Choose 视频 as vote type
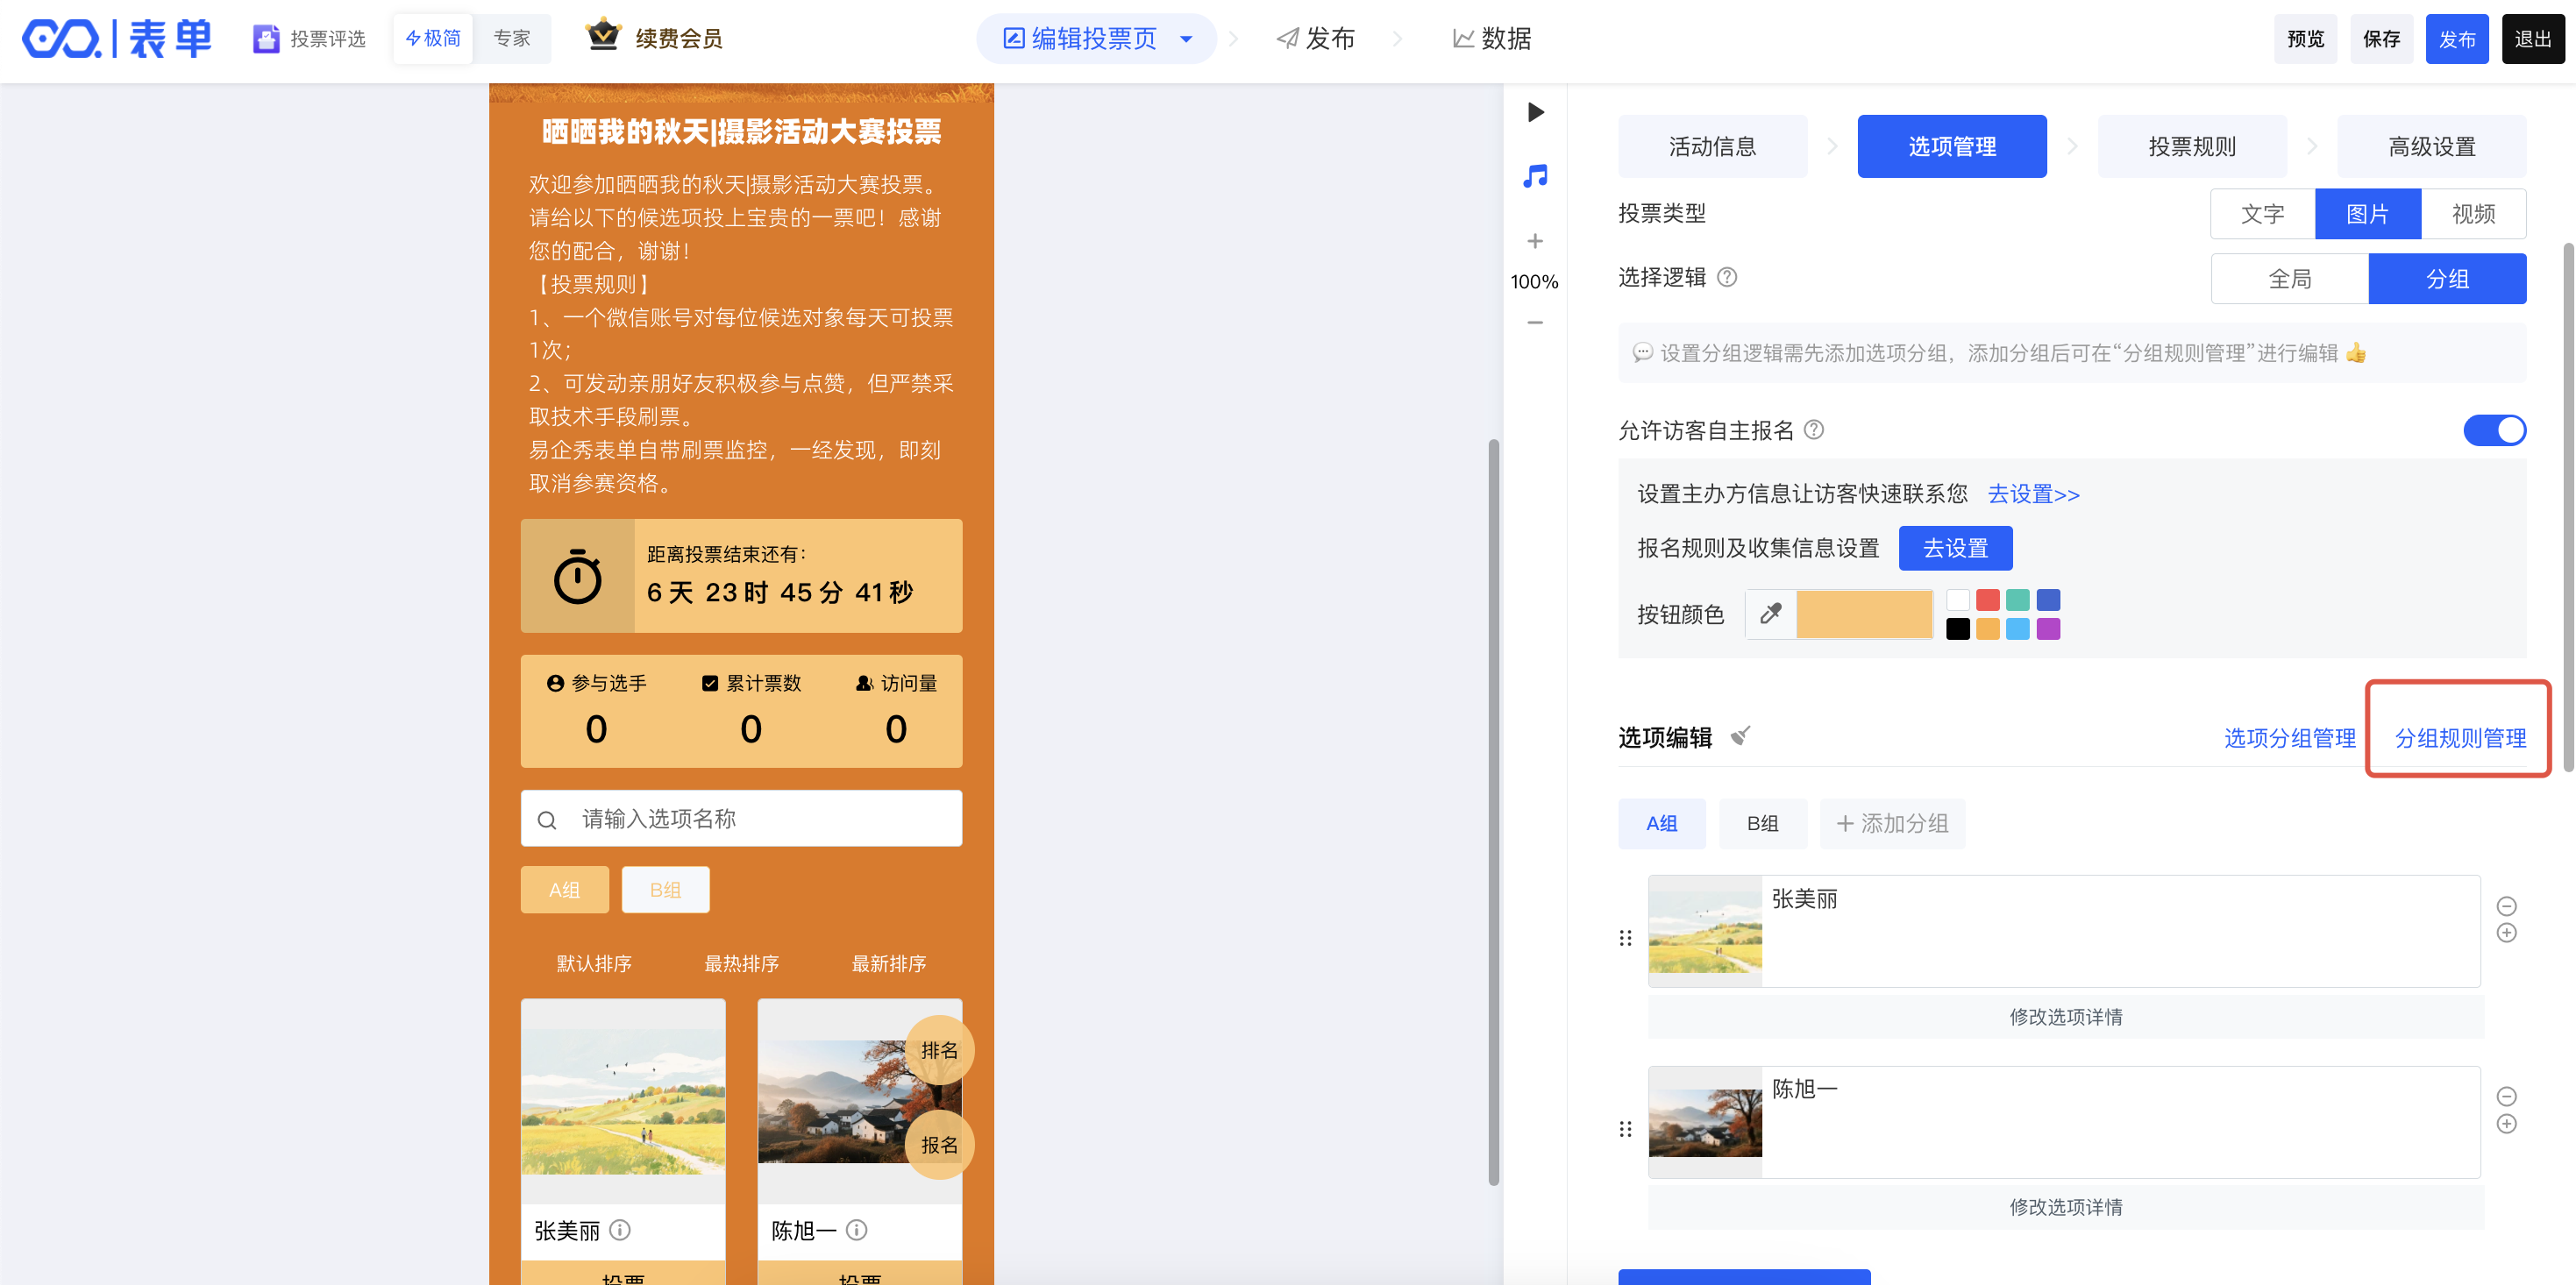2576x1285 pixels. point(2473,214)
